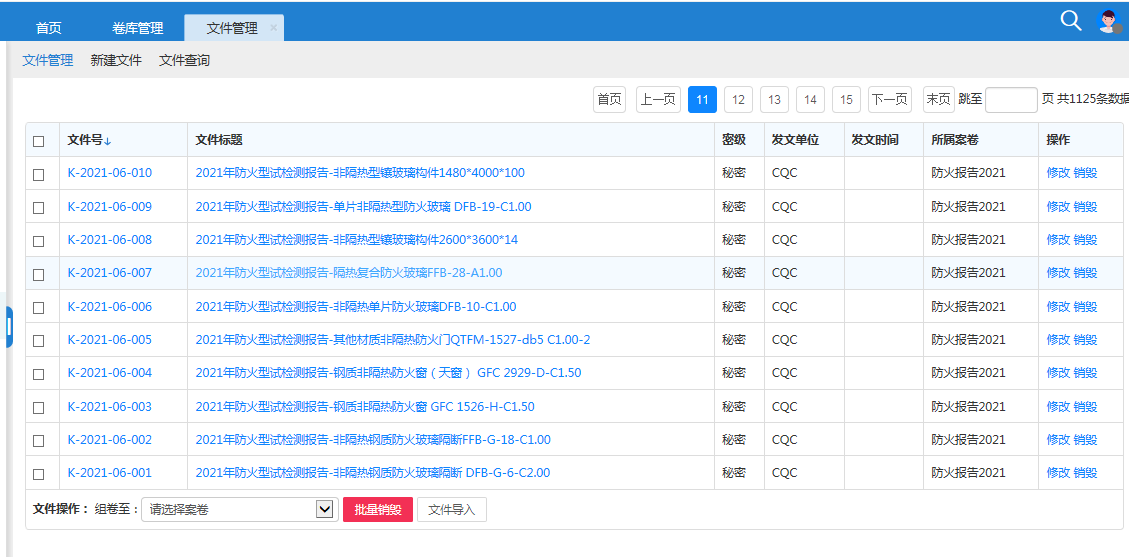Screen dimensions: 1129x557
Task: Click the search magnifier icon
Action: click(x=1070, y=21)
